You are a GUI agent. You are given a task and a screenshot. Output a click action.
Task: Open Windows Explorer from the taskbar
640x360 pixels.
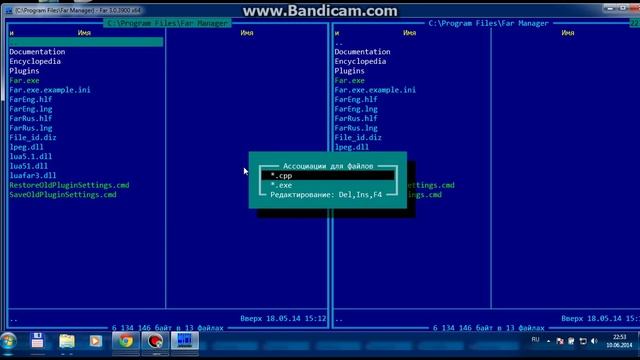tap(67, 341)
